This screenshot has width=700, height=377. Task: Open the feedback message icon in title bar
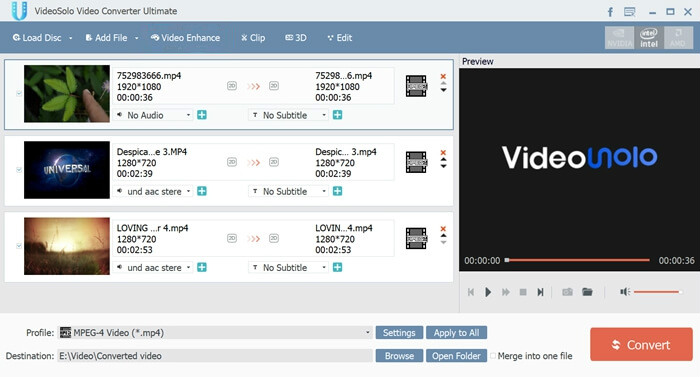pos(629,12)
